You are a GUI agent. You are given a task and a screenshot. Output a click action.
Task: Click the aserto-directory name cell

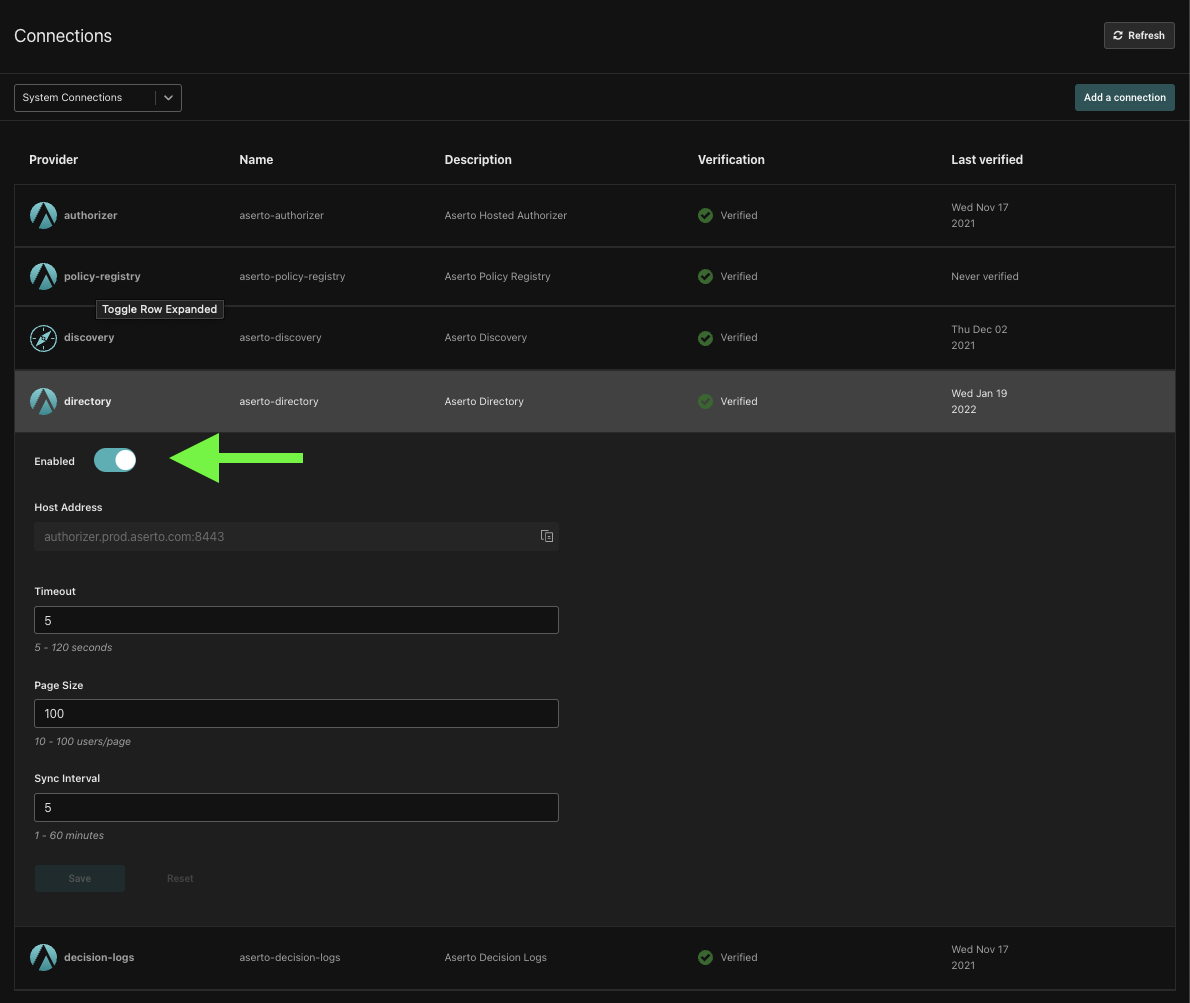[x=279, y=401]
